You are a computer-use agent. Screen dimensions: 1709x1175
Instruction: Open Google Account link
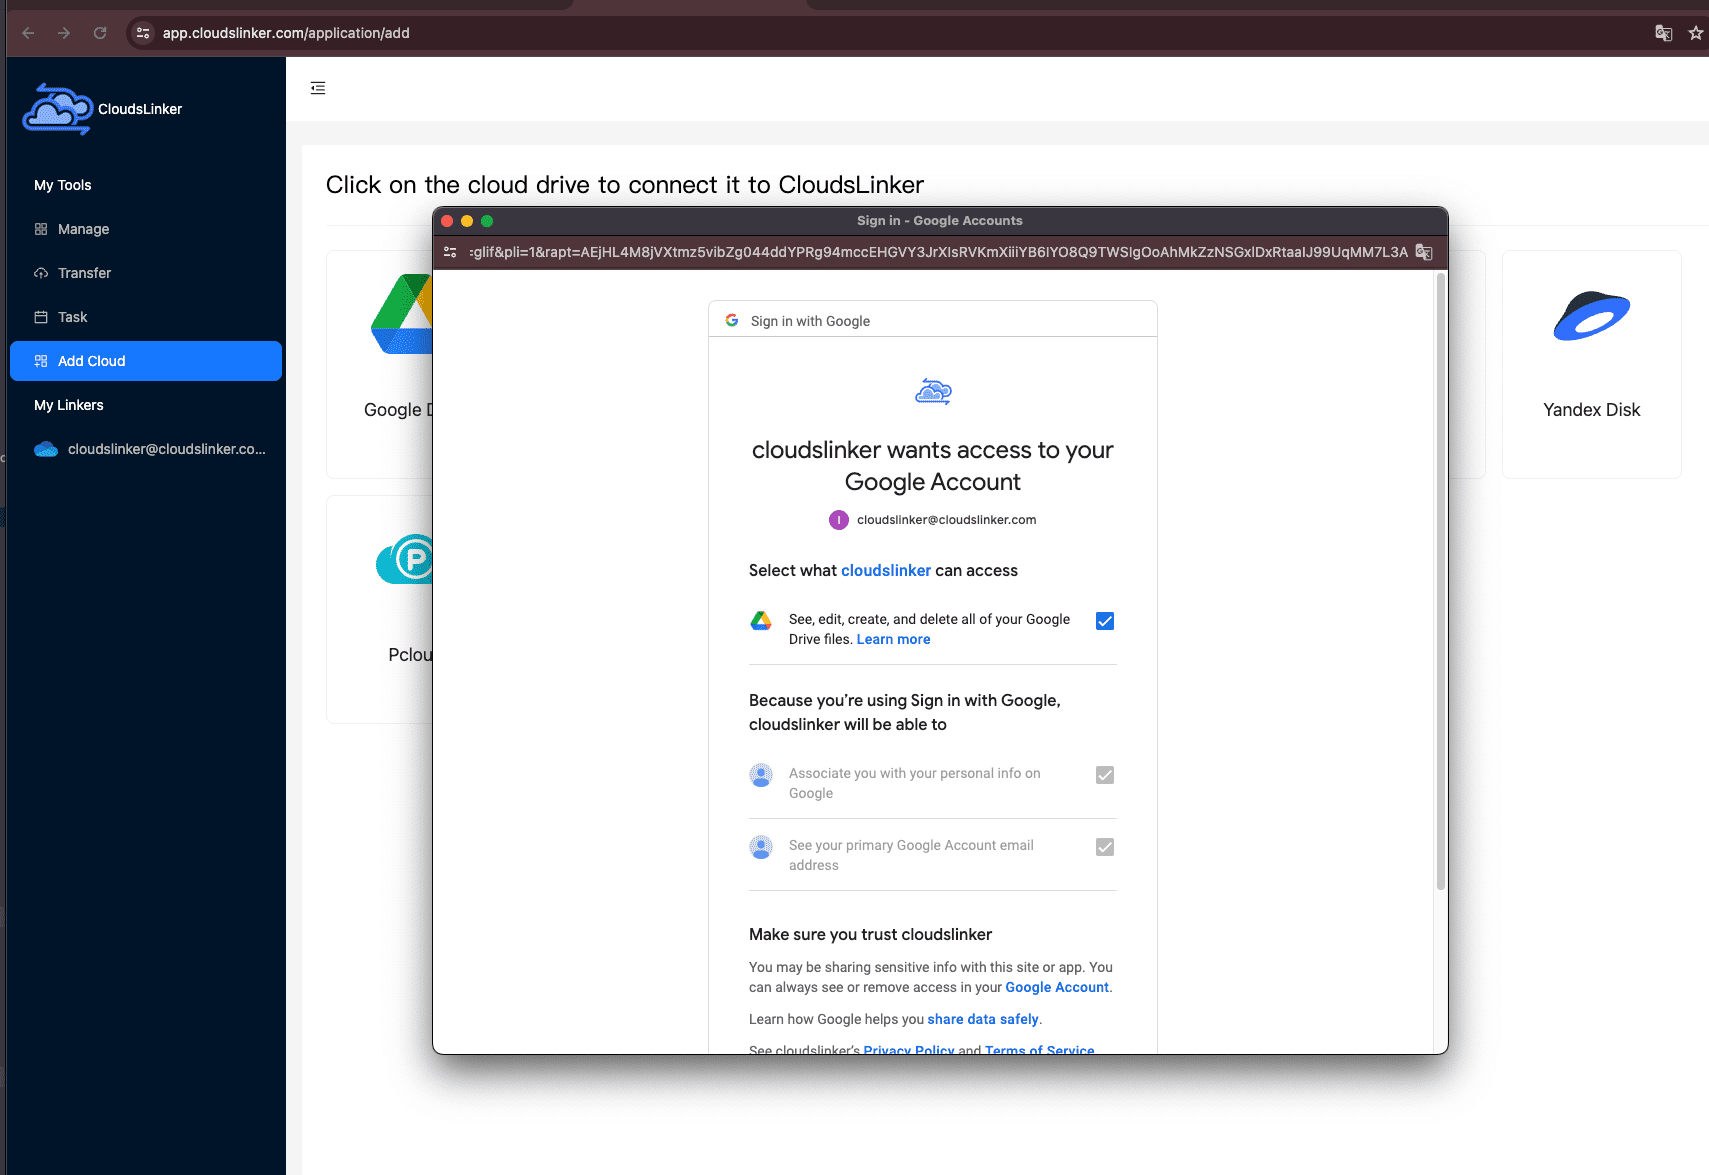pos(1057,987)
